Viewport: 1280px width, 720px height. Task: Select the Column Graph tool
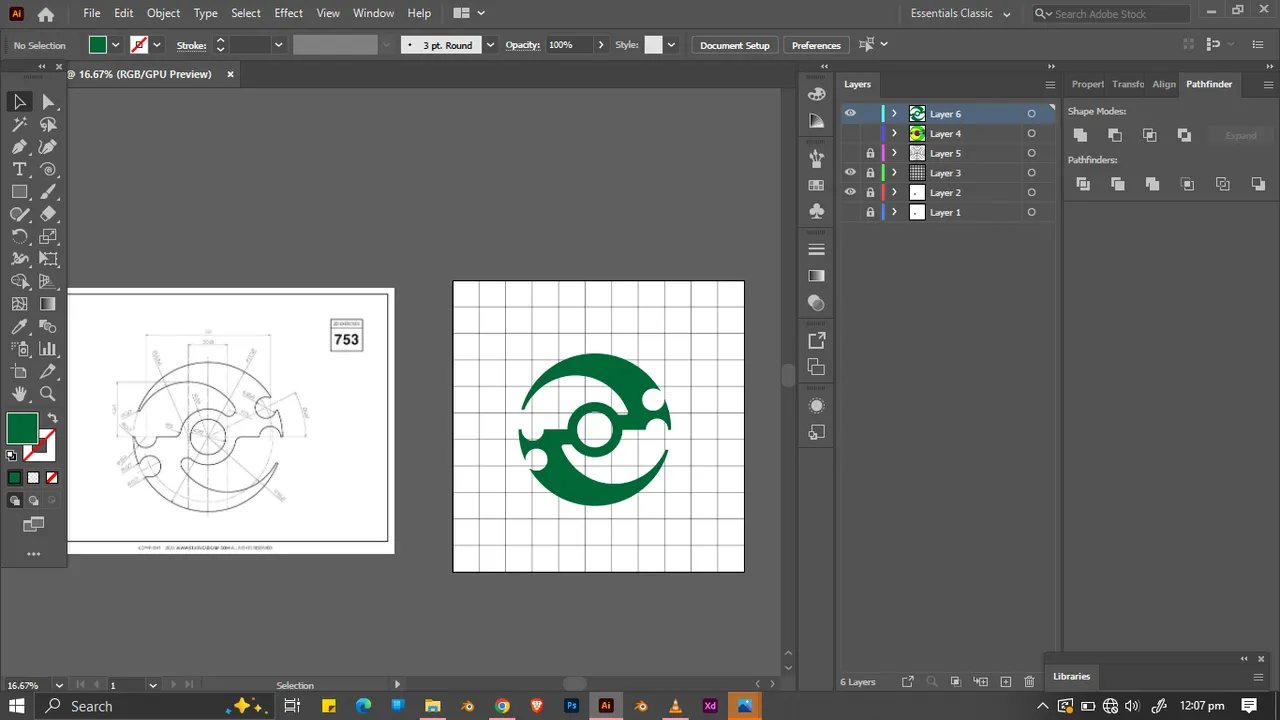tap(48, 349)
